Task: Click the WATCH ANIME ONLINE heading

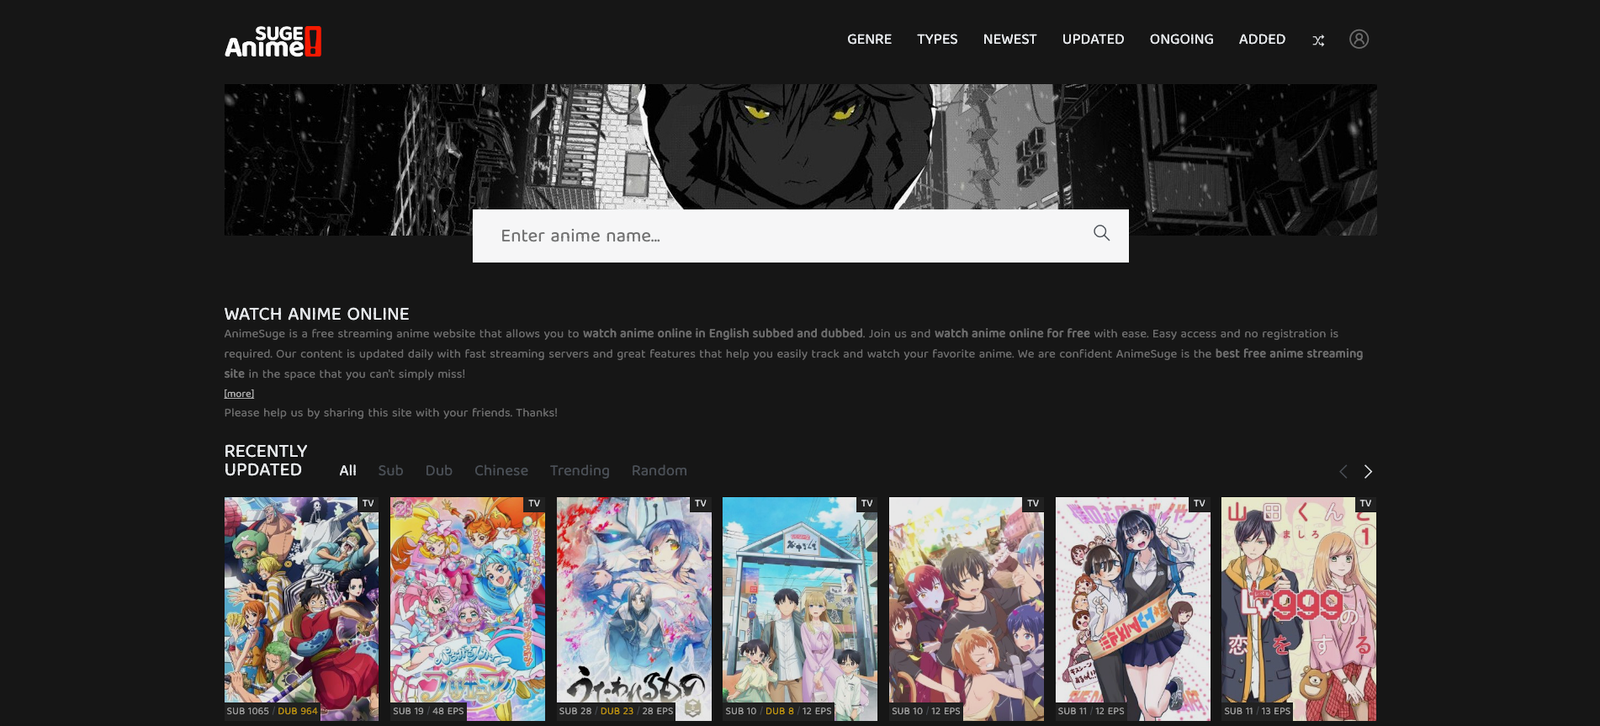Action: tap(317, 314)
